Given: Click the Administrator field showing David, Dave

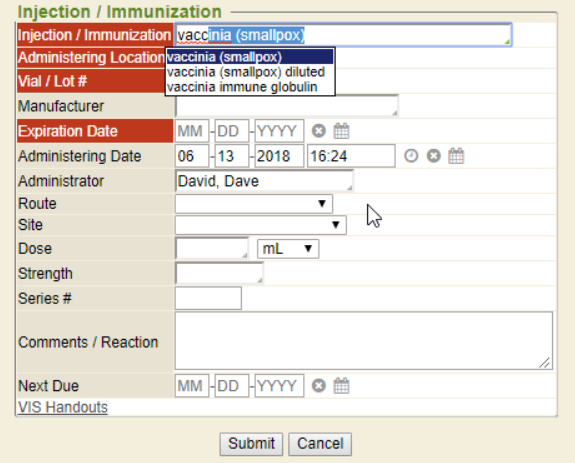Looking at the screenshot, I should click(264, 181).
